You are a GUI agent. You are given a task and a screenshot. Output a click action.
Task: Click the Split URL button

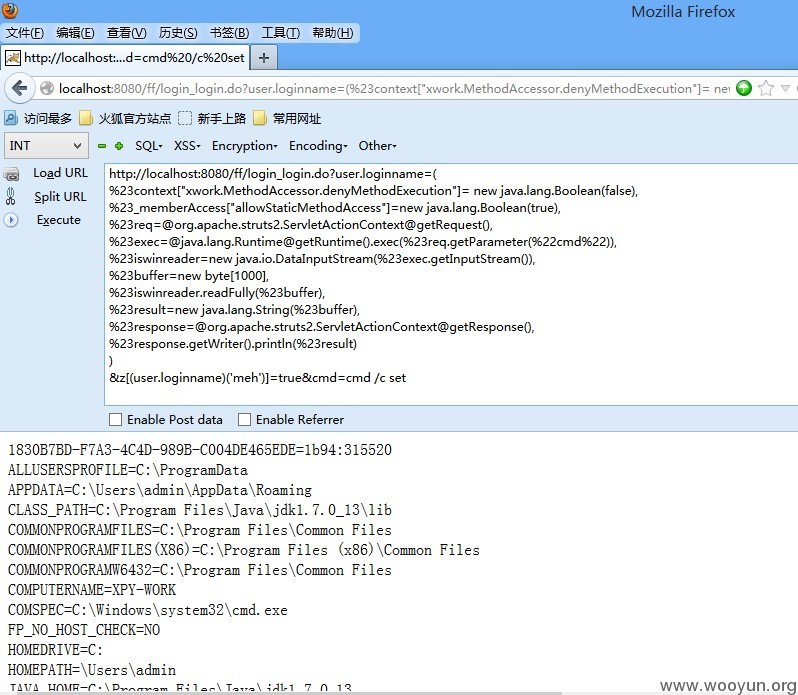(x=60, y=197)
